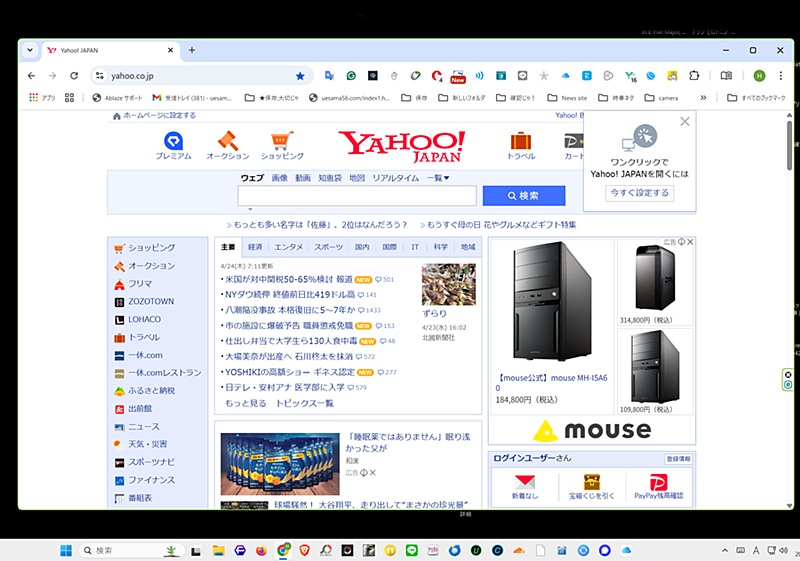Image resolution: width=800 pixels, height=561 pixels.
Task: Open Windows Start menu
Action: click(x=66, y=550)
